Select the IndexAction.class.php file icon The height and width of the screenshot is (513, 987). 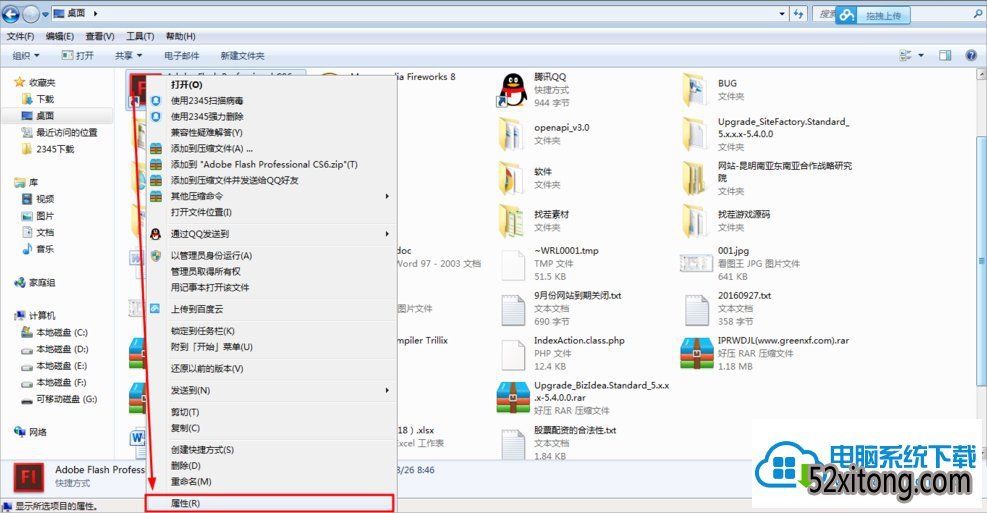512,355
